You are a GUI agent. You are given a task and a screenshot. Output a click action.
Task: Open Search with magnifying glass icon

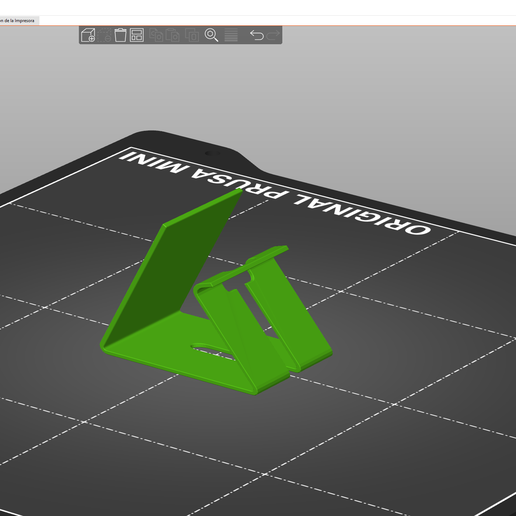pyautogui.click(x=211, y=35)
